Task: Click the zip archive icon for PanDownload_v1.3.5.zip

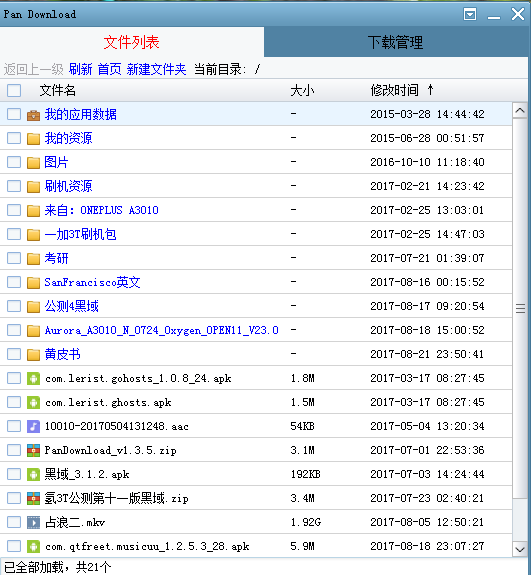Action: tap(33, 450)
